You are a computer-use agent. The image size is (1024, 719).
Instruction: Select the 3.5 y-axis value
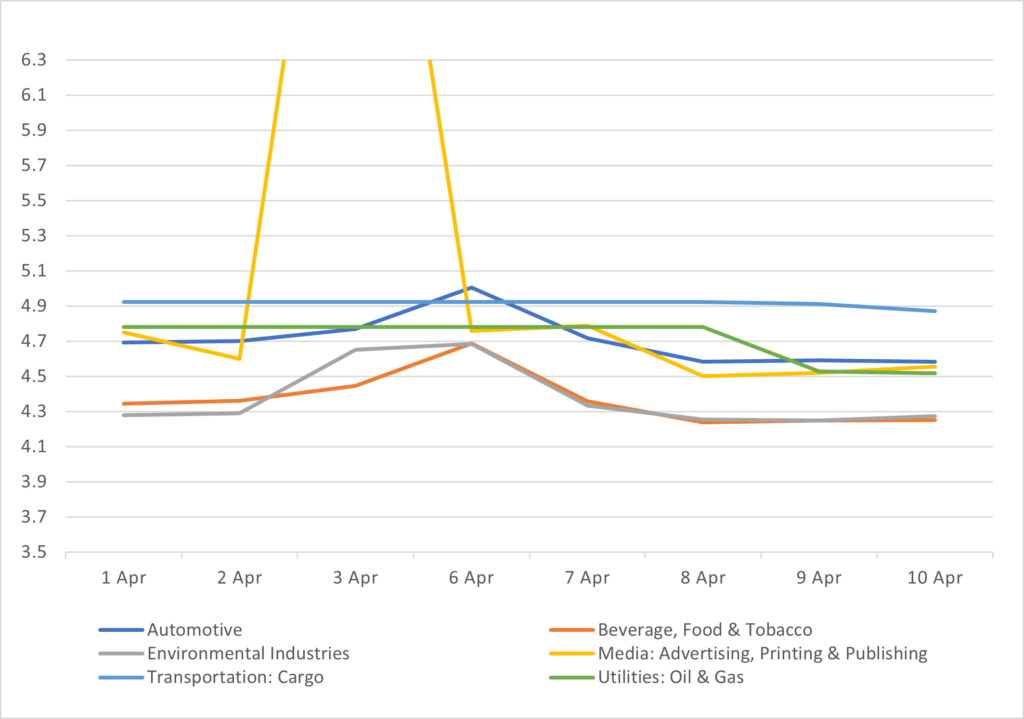pos(33,553)
